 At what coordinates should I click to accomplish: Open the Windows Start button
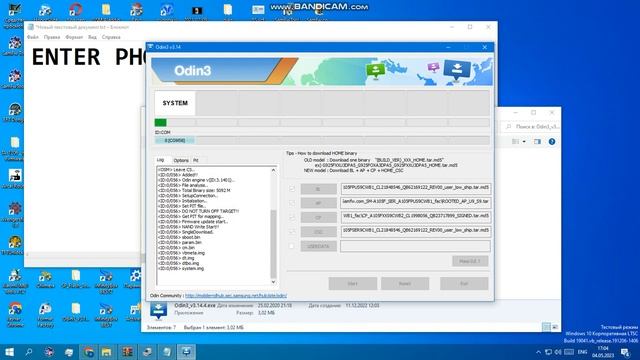9,352
